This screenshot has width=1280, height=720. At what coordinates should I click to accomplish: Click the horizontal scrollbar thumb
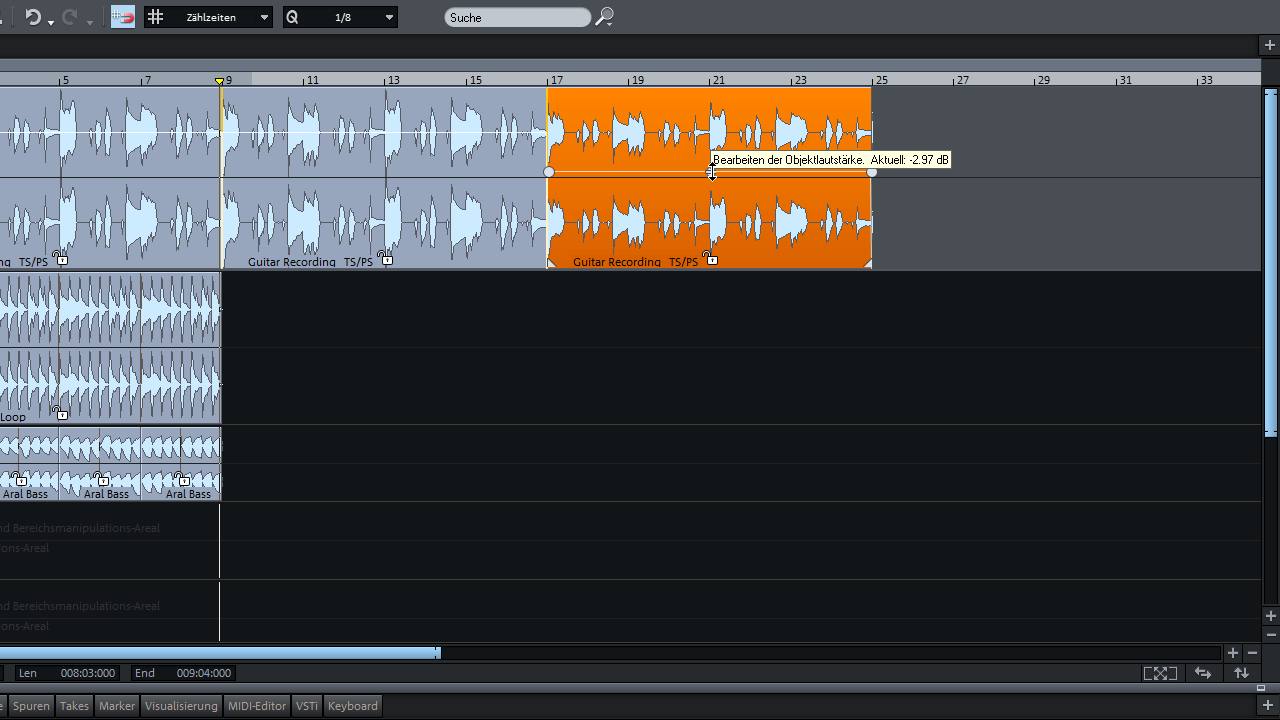coord(220,653)
